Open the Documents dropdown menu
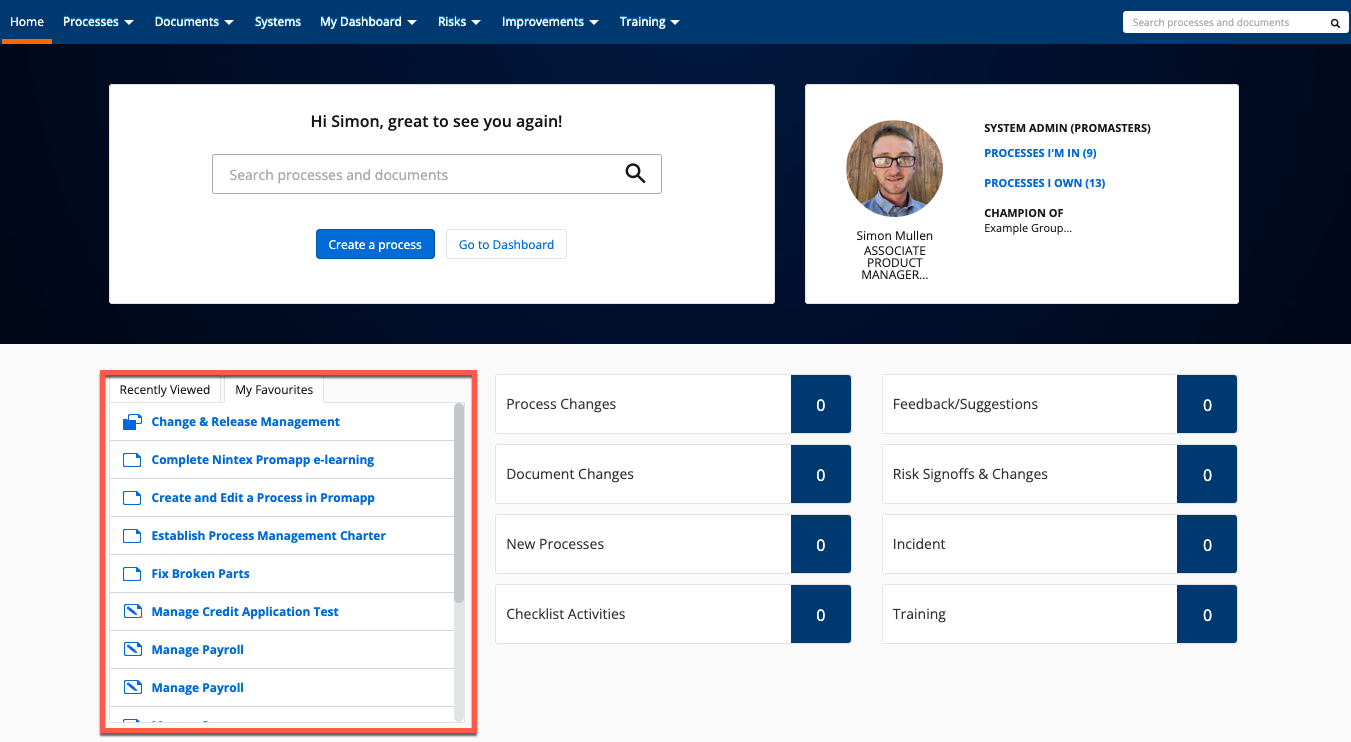1351x742 pixels. click(194, 22)
